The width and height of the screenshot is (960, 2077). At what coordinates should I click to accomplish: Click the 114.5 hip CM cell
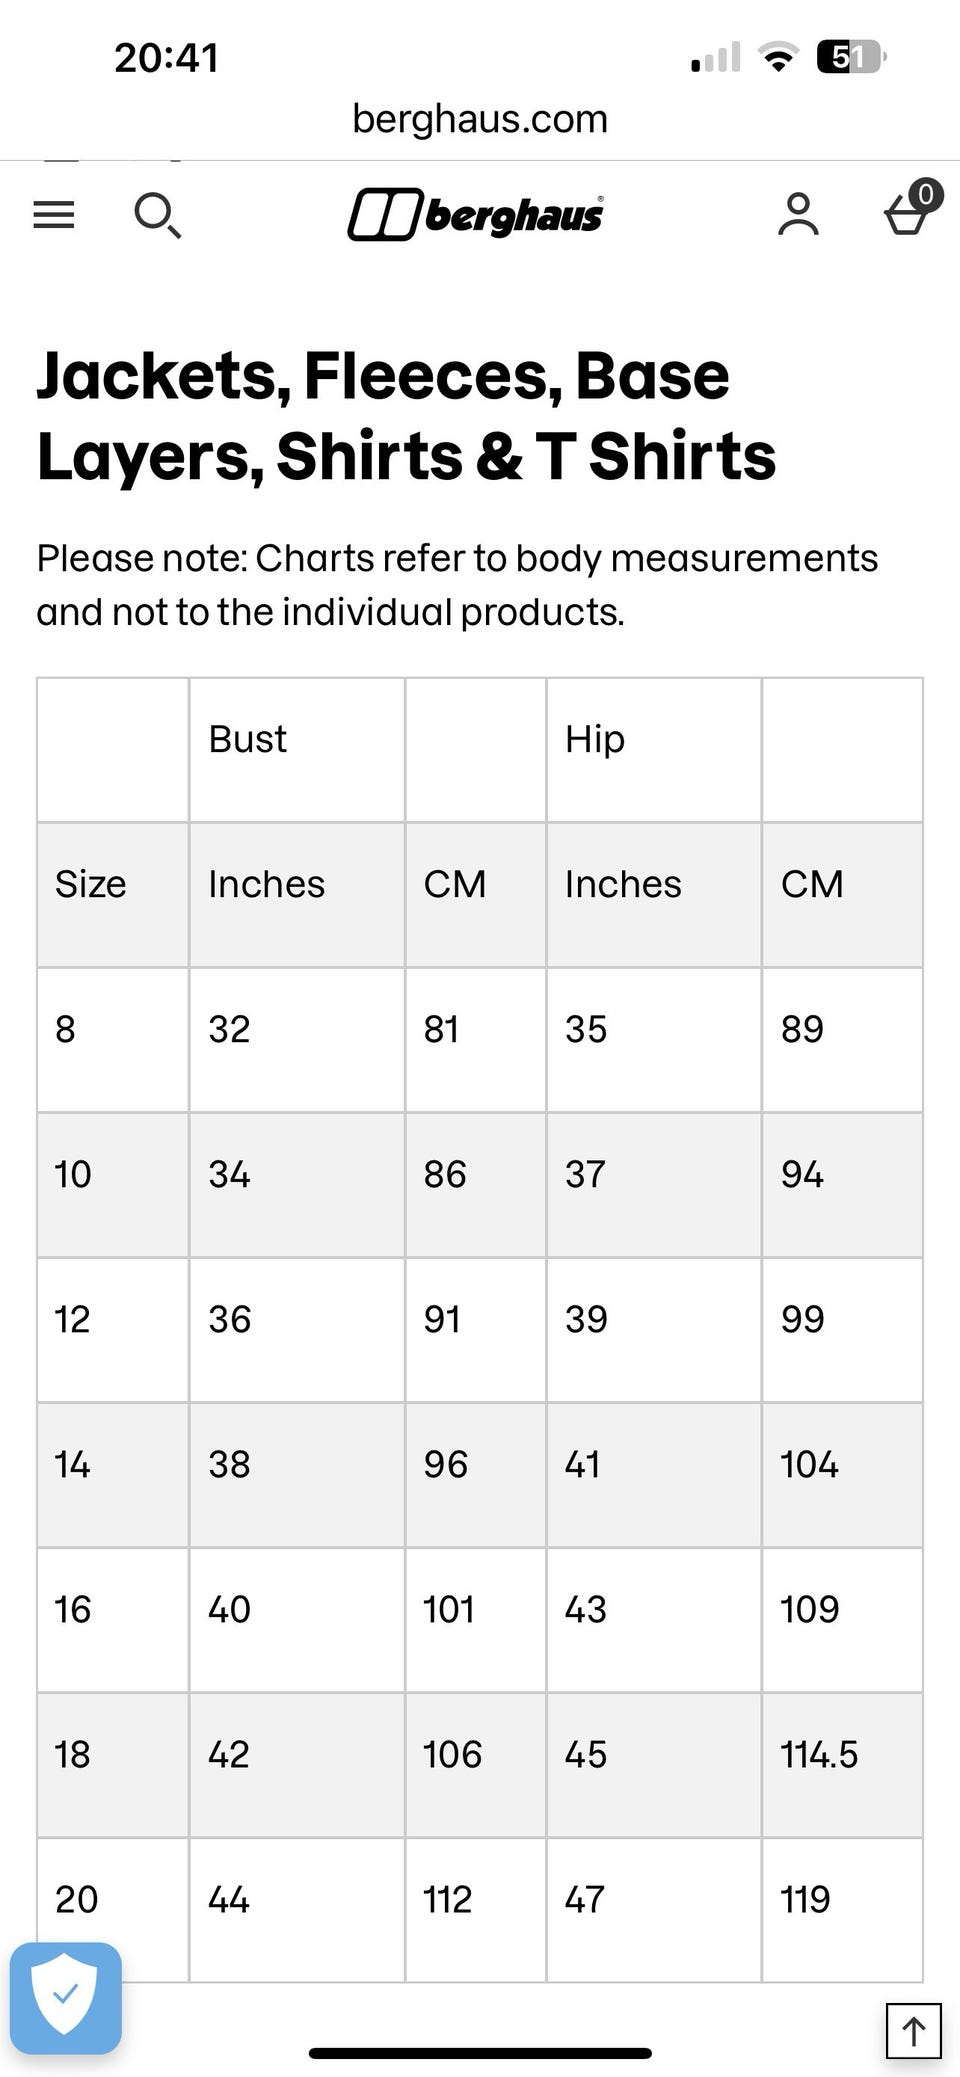pyautogui.click(x=819, y=1754)
